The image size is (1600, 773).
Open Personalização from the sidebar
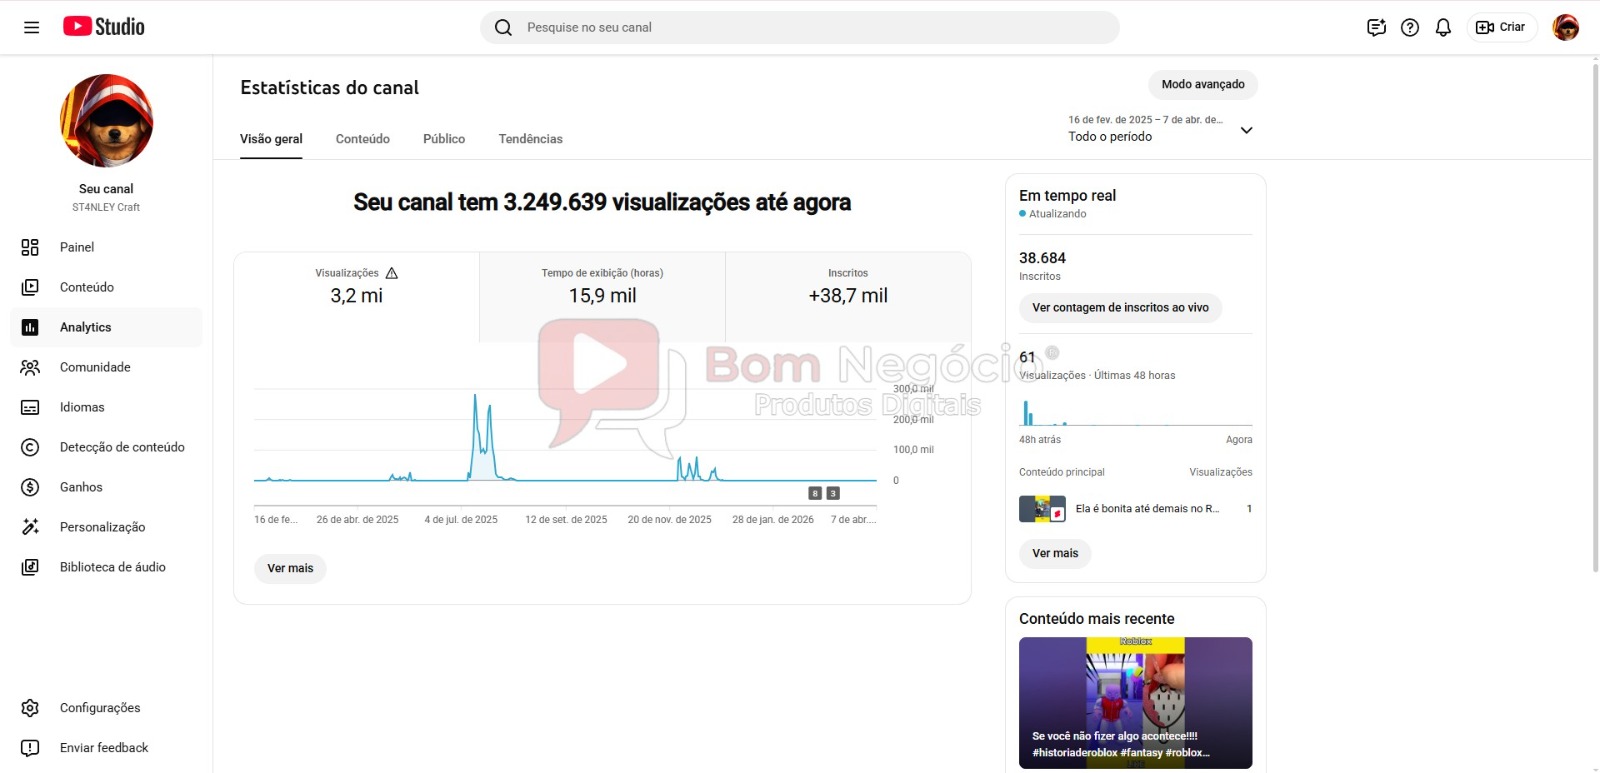pyautogui.click(x=102, y=527)
